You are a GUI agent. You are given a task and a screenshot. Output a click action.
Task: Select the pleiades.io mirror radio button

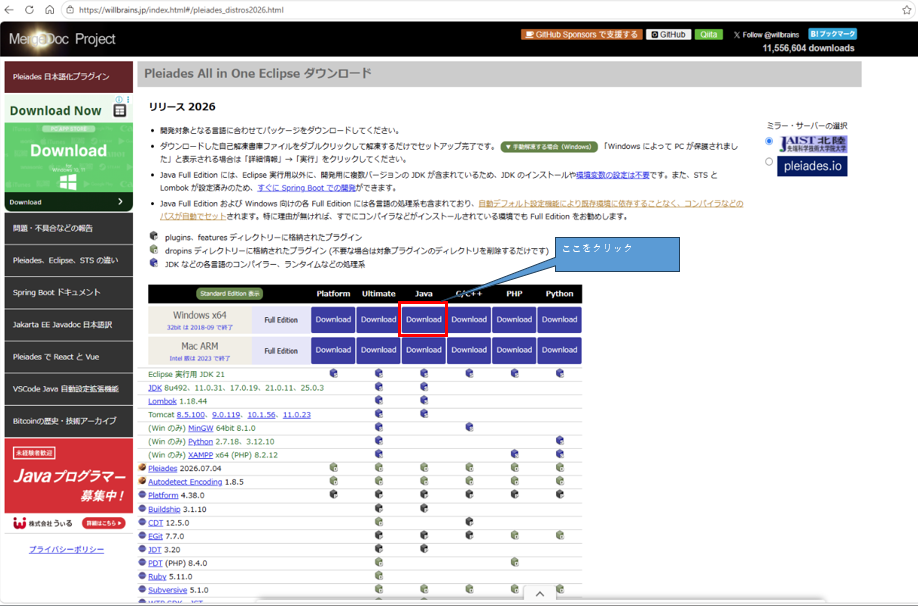tap(769, 162)
